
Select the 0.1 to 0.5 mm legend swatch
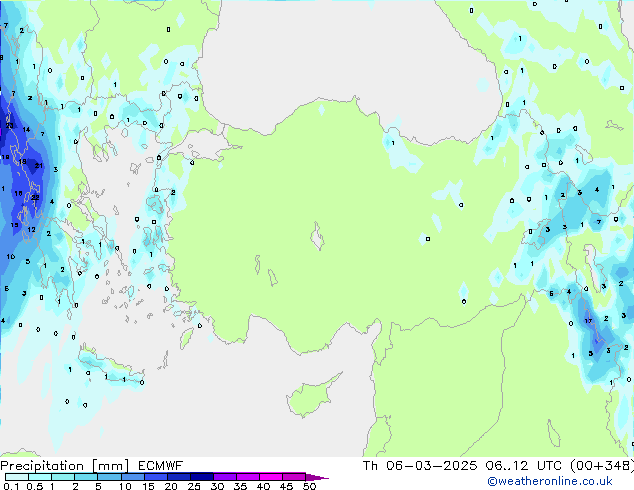tap(17, 477)
